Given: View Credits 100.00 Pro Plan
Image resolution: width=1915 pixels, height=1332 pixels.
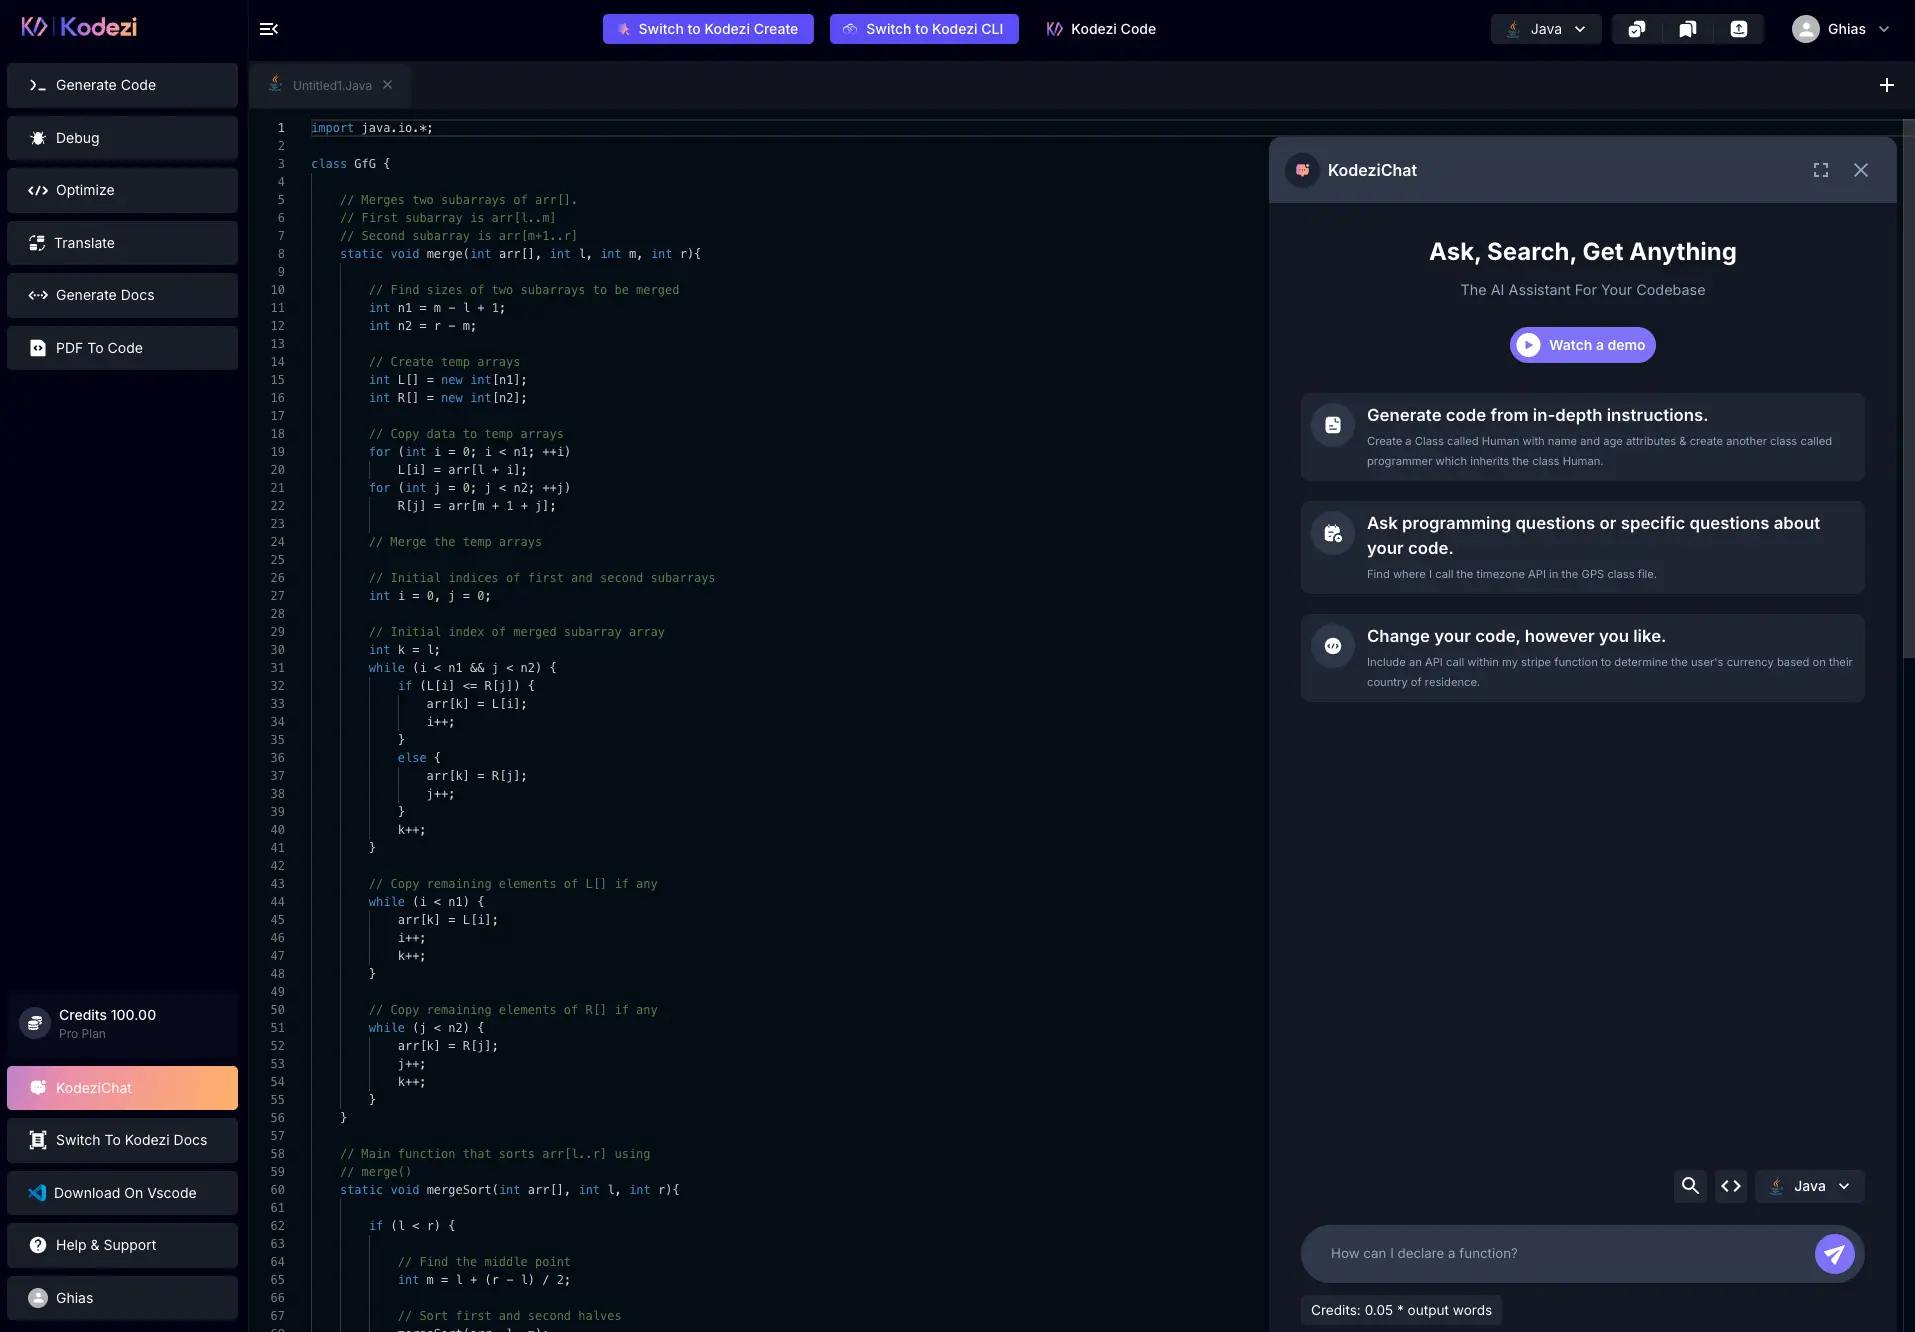Looking at the screenshot, I should (122, 1024).
